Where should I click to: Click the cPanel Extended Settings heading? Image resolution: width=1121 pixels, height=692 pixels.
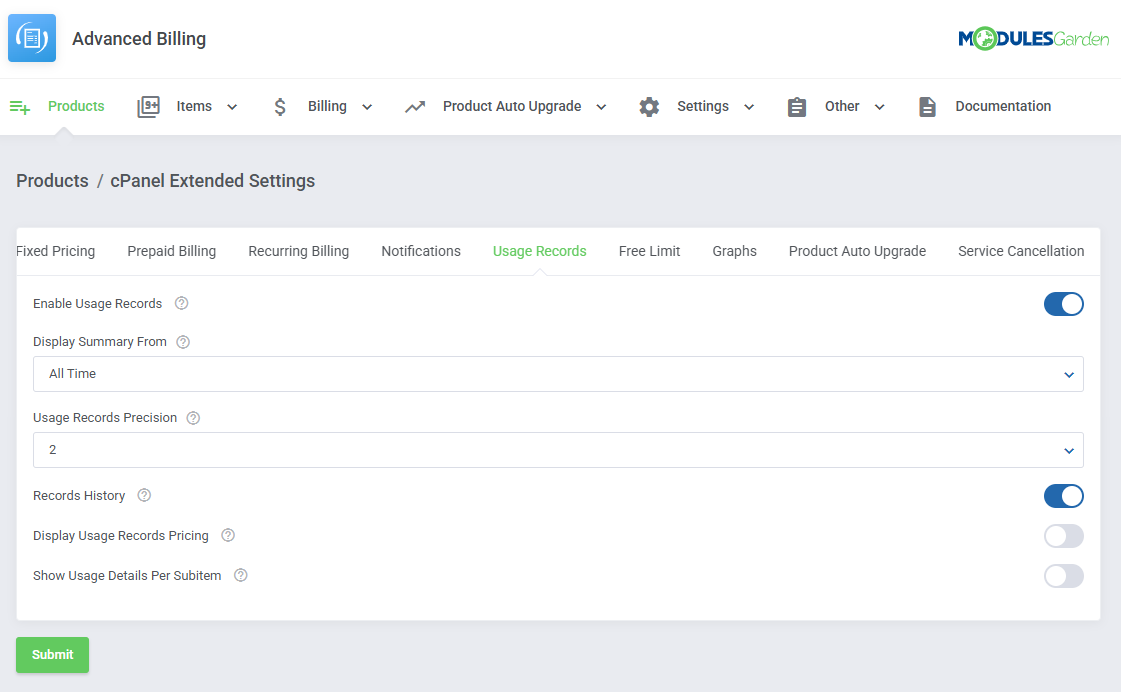click(x=212, y=181)
